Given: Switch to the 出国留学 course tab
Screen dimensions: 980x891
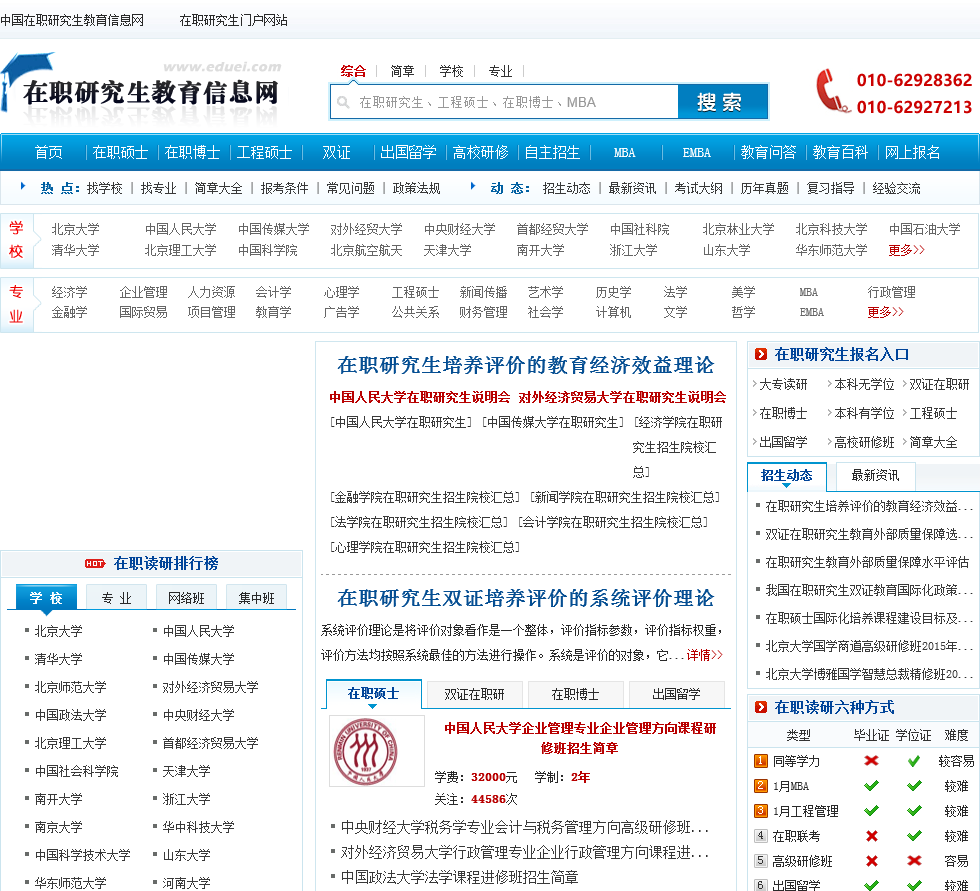Looking at the screenshot, I should 676,694.
